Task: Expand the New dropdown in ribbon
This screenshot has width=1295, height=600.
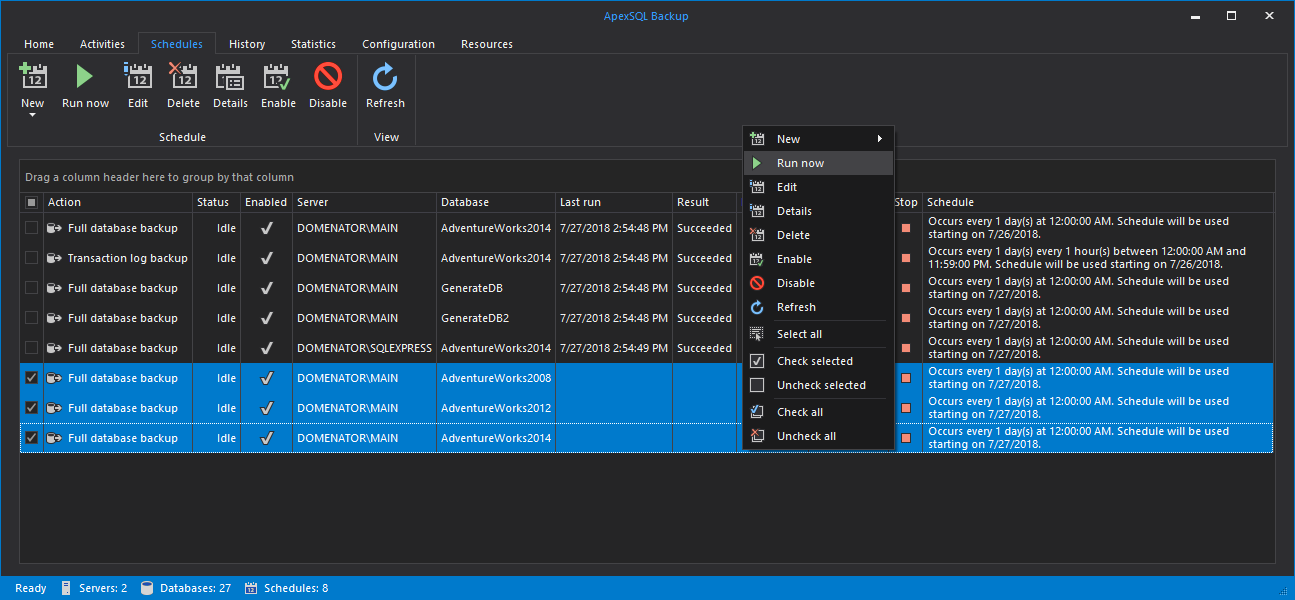Action: point(33,115)
